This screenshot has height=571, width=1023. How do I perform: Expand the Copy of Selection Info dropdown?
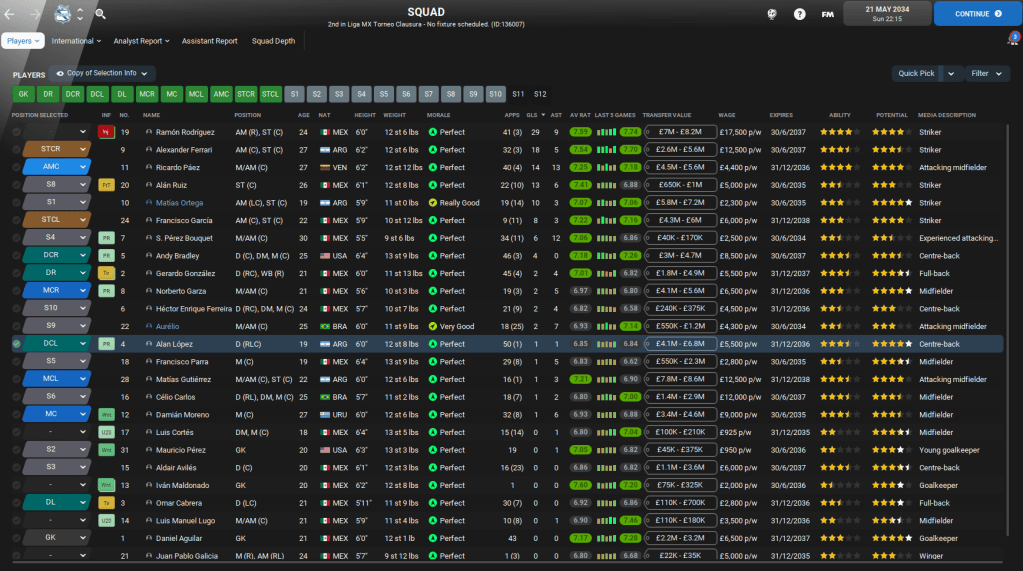coord(102,74)
